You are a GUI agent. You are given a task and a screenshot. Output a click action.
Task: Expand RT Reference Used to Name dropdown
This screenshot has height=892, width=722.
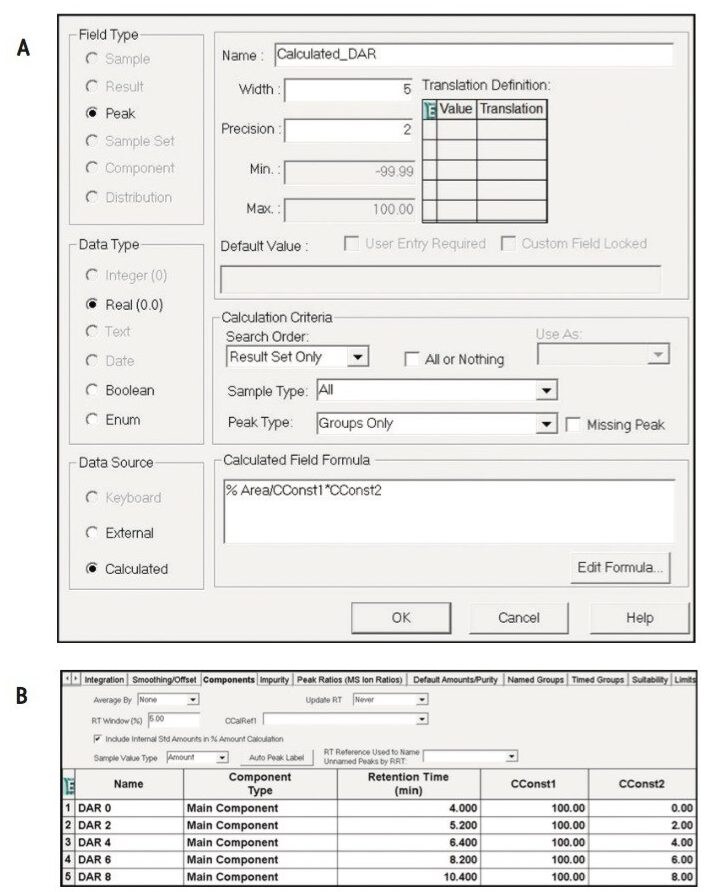point(511,756)
